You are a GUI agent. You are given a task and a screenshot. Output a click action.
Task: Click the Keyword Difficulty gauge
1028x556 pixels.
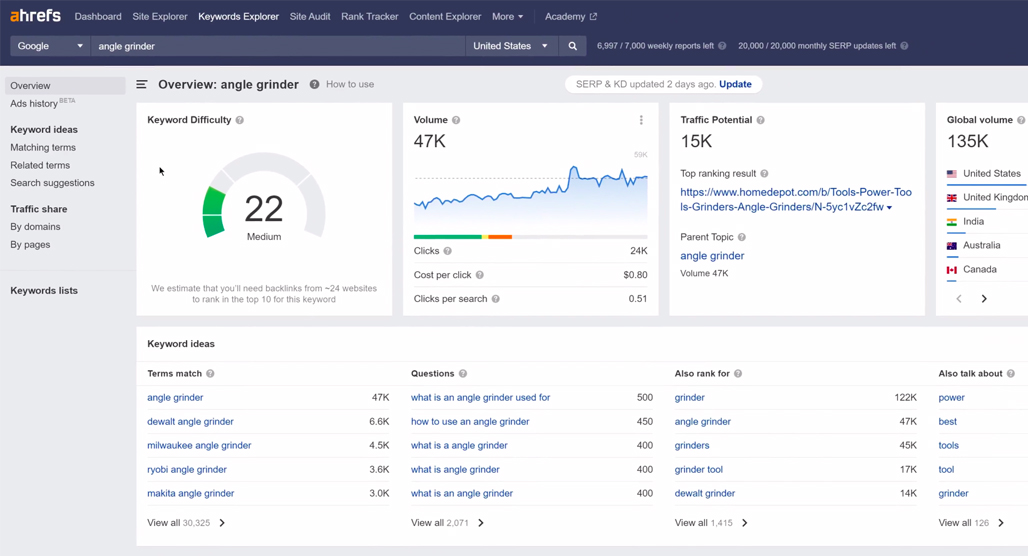coord(264,195)
